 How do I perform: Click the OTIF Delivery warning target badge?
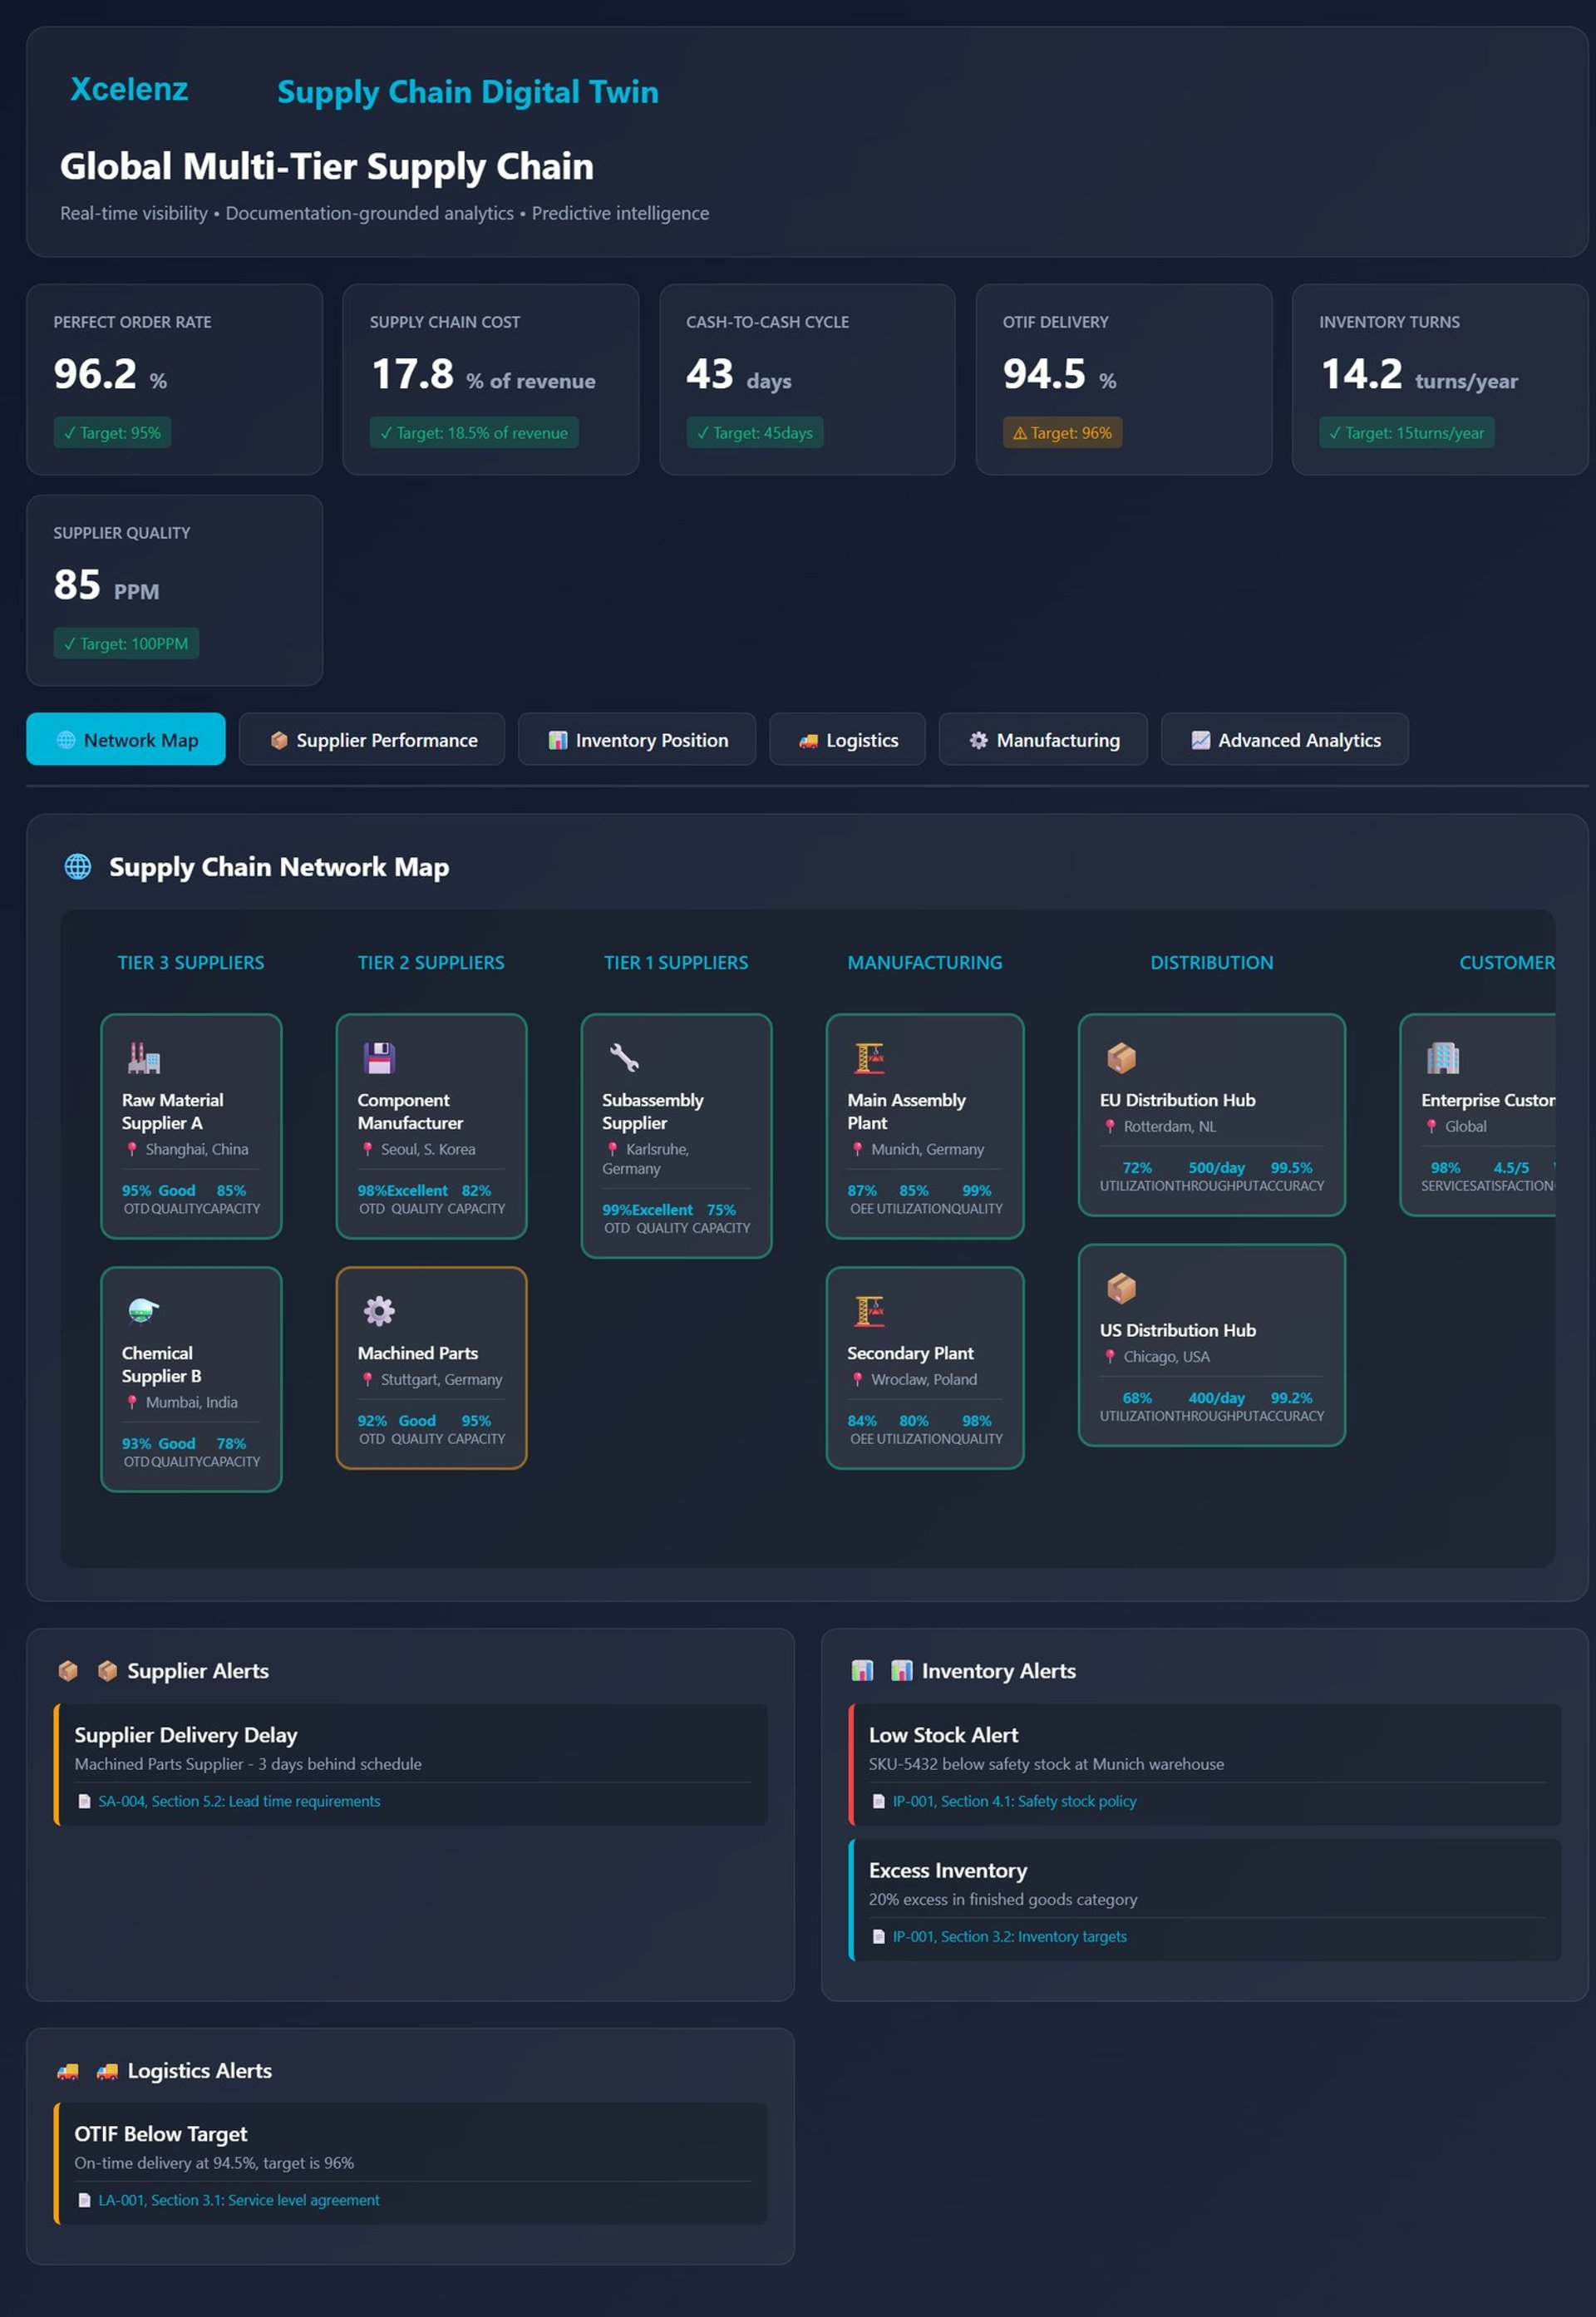pyautogui.click(x=1062, y=433)
